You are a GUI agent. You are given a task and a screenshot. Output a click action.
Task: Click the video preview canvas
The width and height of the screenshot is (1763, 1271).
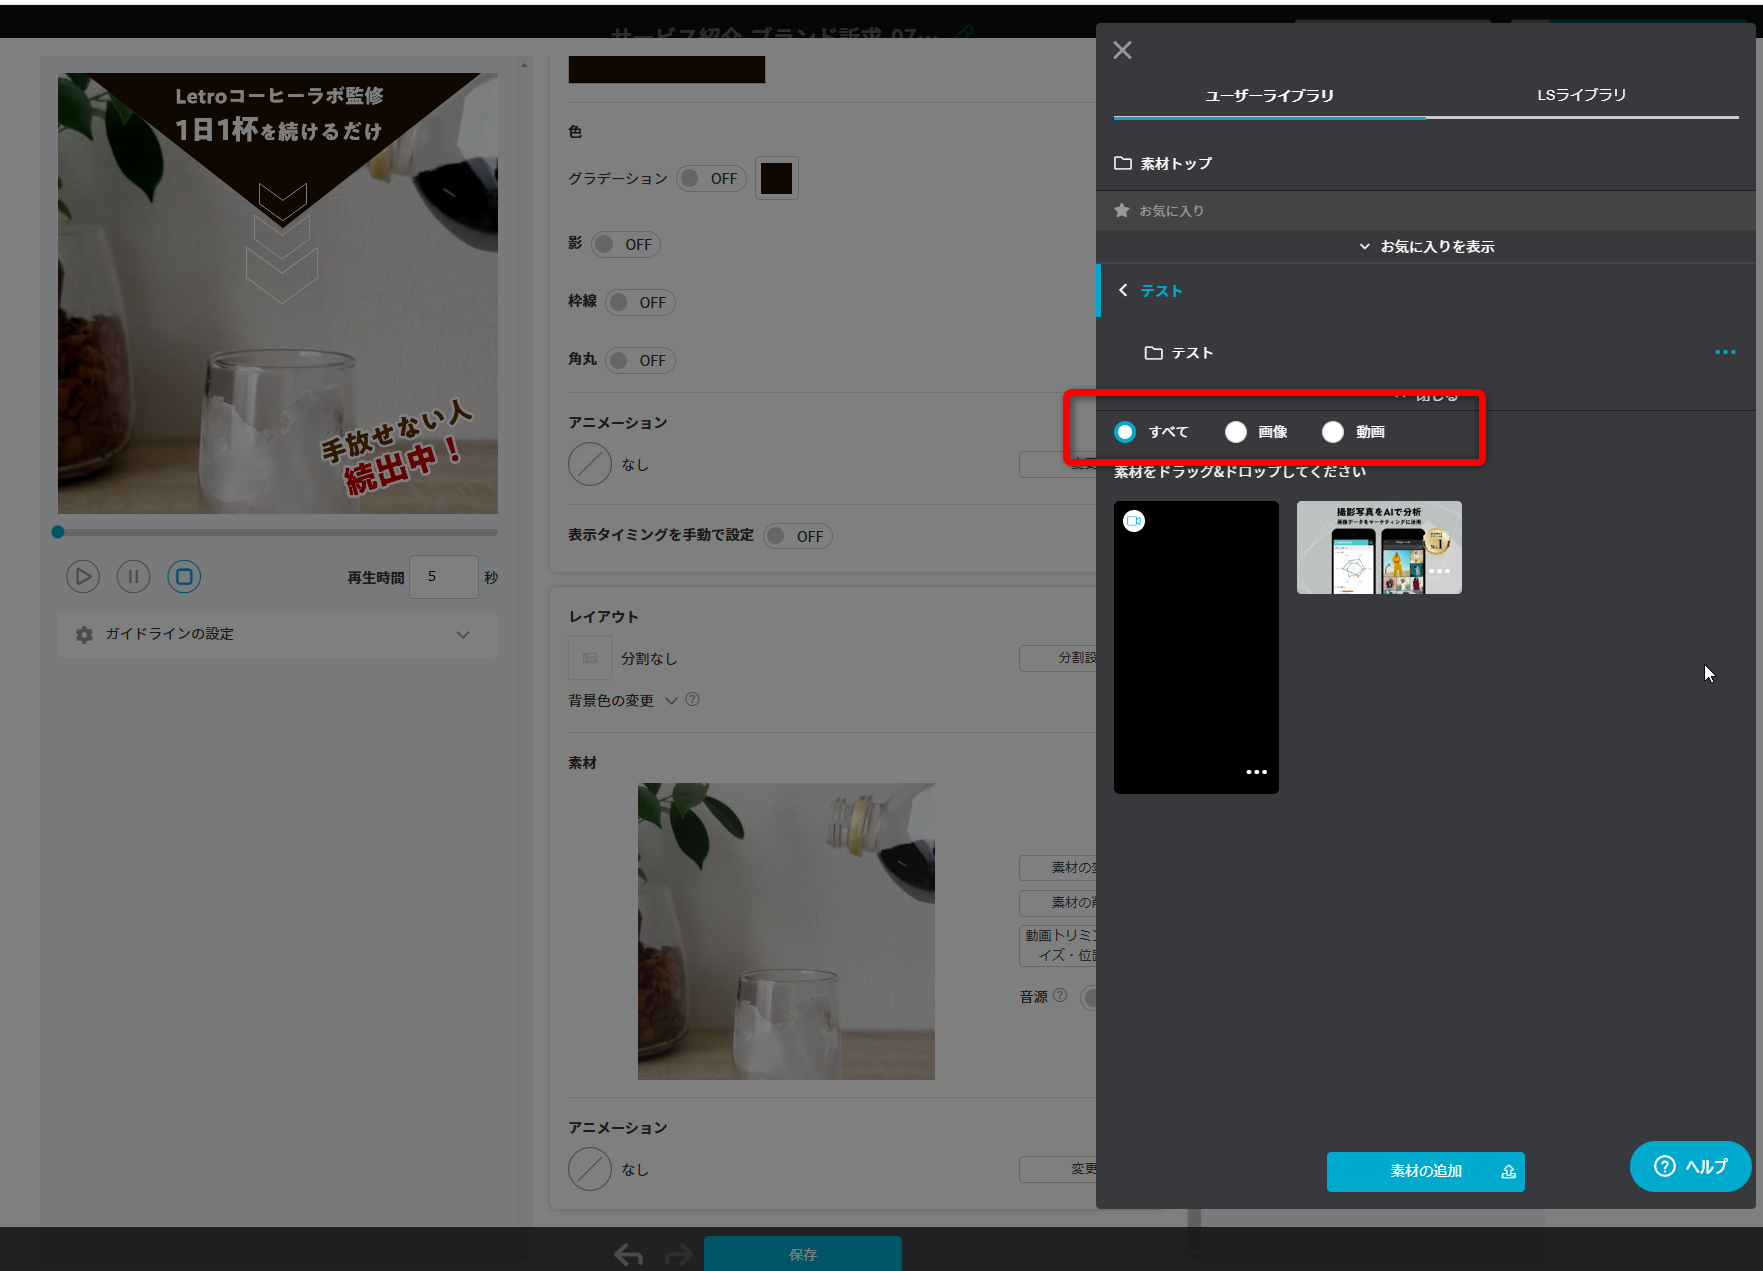click(x=278, y=293)
